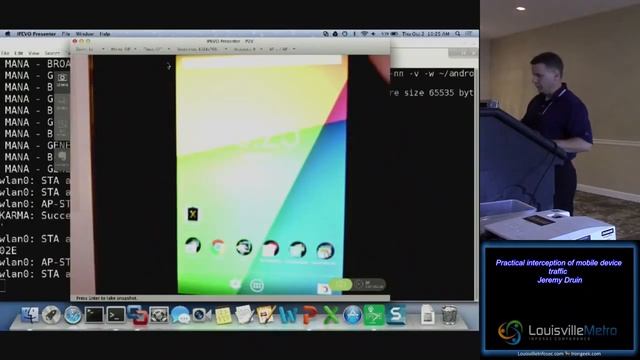Expand the Exposure dropdown in IPEVO toolbar

click(x=248, y=49)
